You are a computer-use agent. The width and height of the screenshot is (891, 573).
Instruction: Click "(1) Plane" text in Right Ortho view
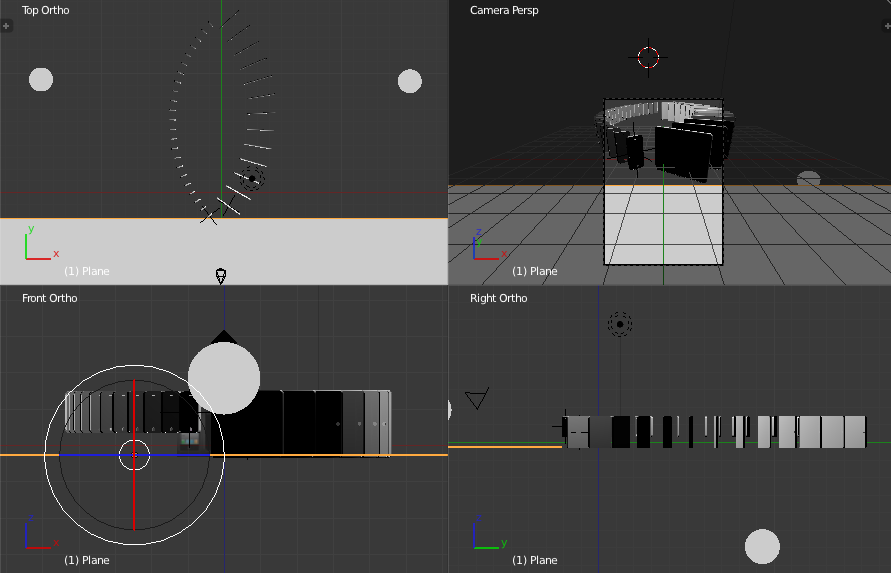tap(535, 560)
